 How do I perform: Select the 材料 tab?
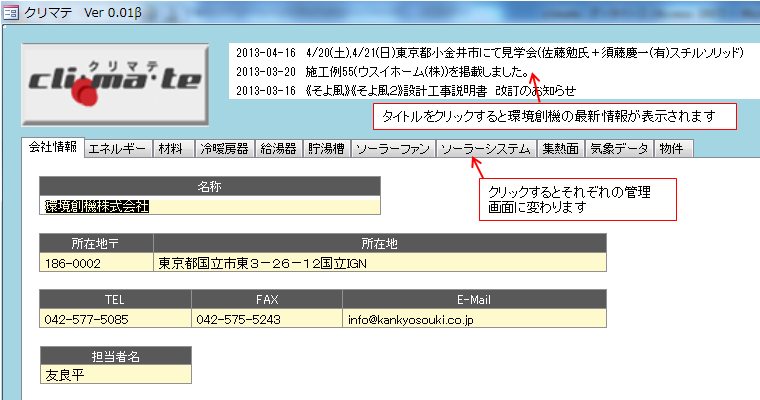[x=172, y=149]
